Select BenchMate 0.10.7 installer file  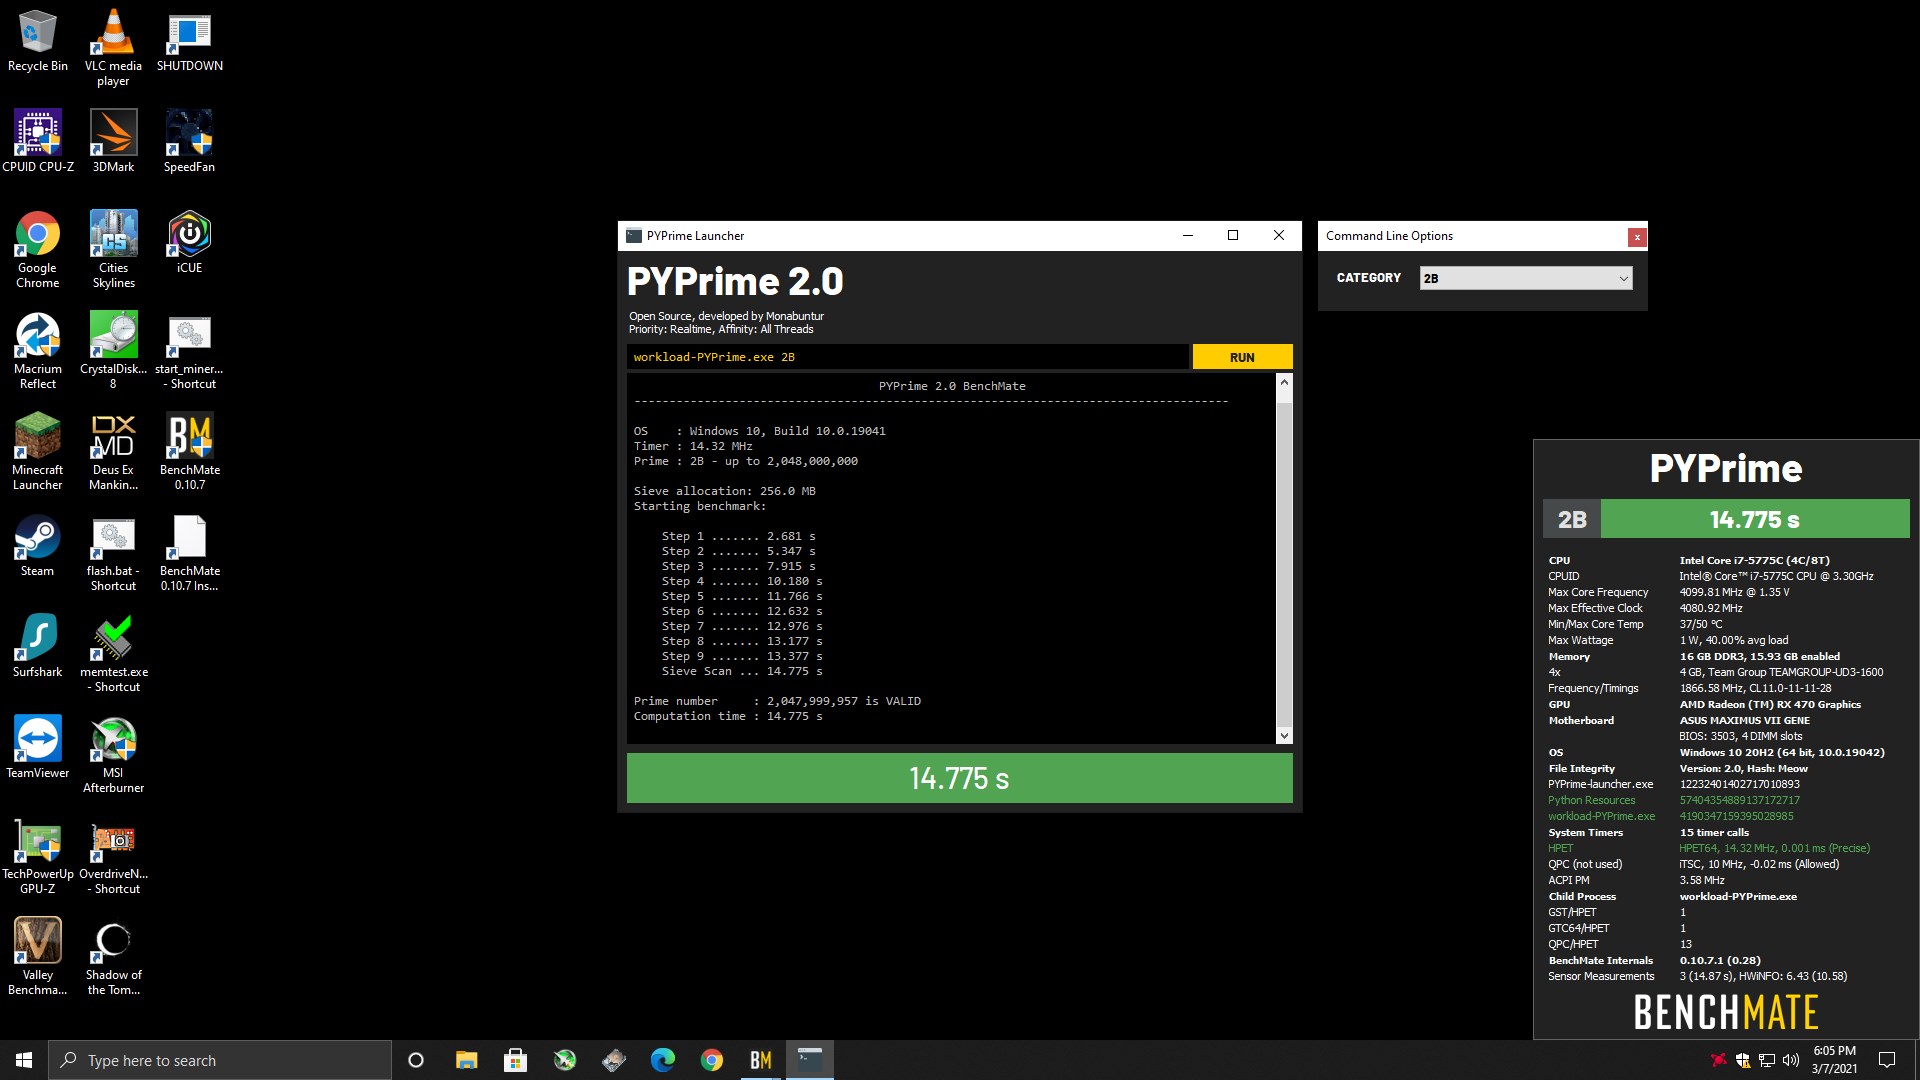point(189,553)
